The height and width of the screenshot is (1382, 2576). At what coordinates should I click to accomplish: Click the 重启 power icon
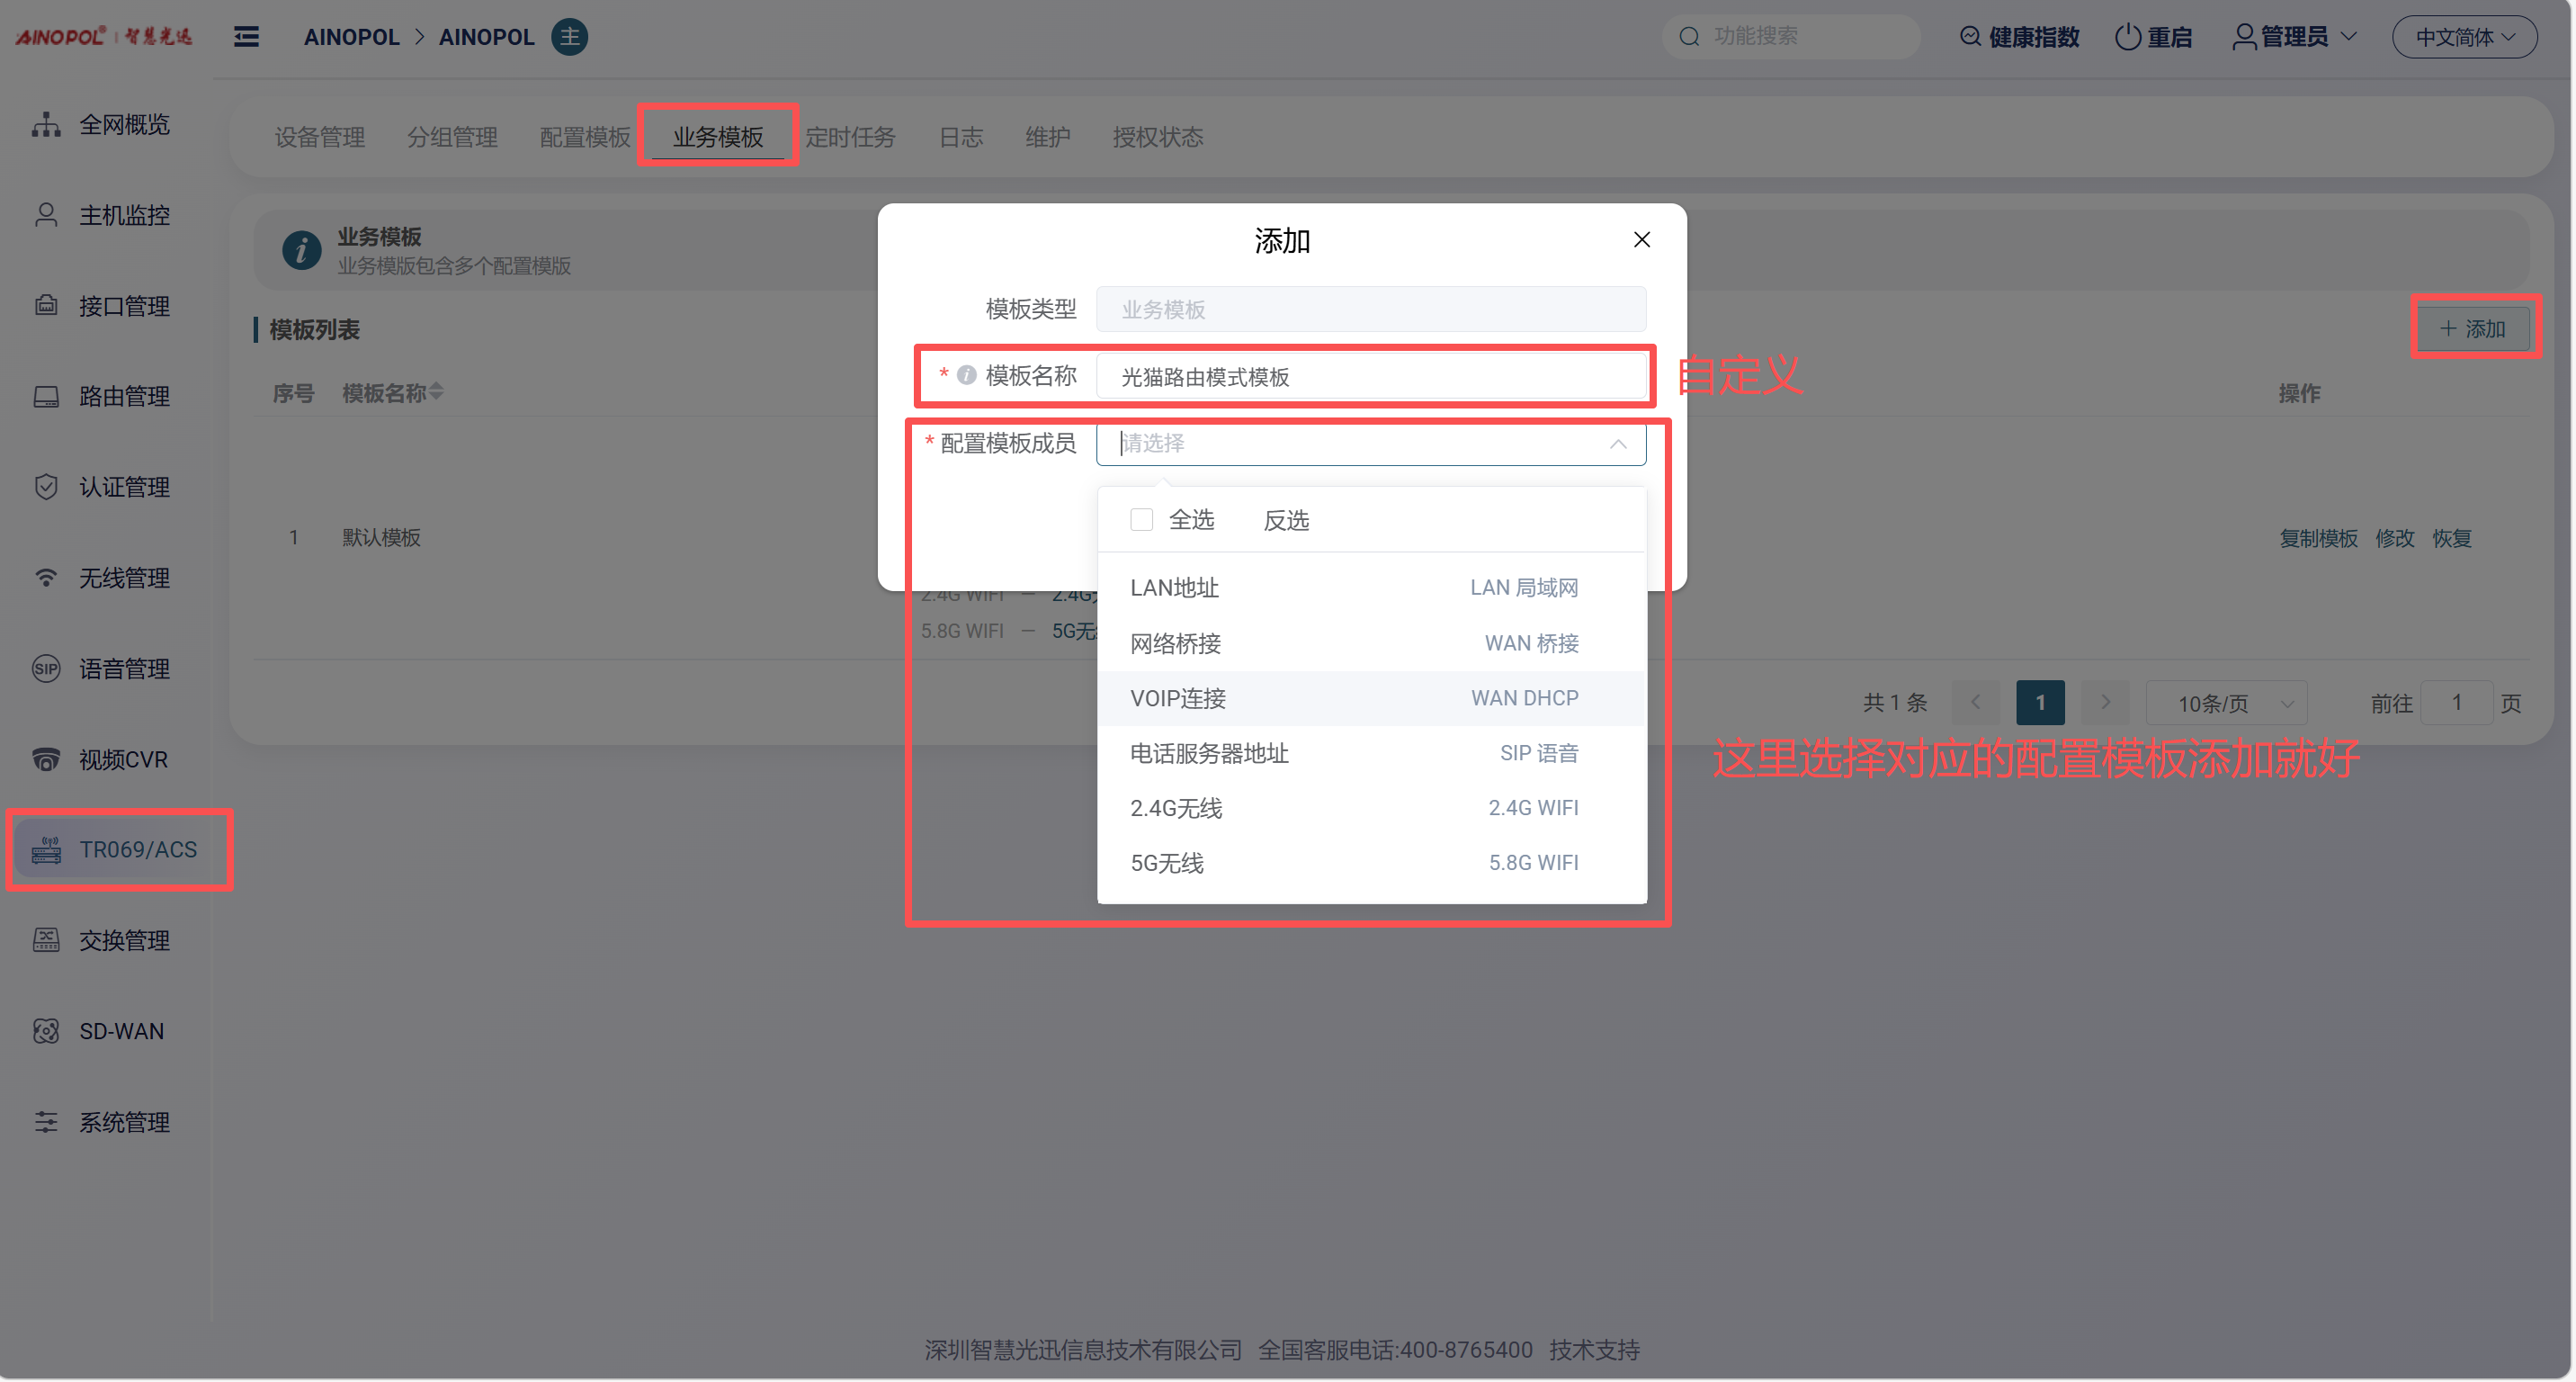point(2127,37)
